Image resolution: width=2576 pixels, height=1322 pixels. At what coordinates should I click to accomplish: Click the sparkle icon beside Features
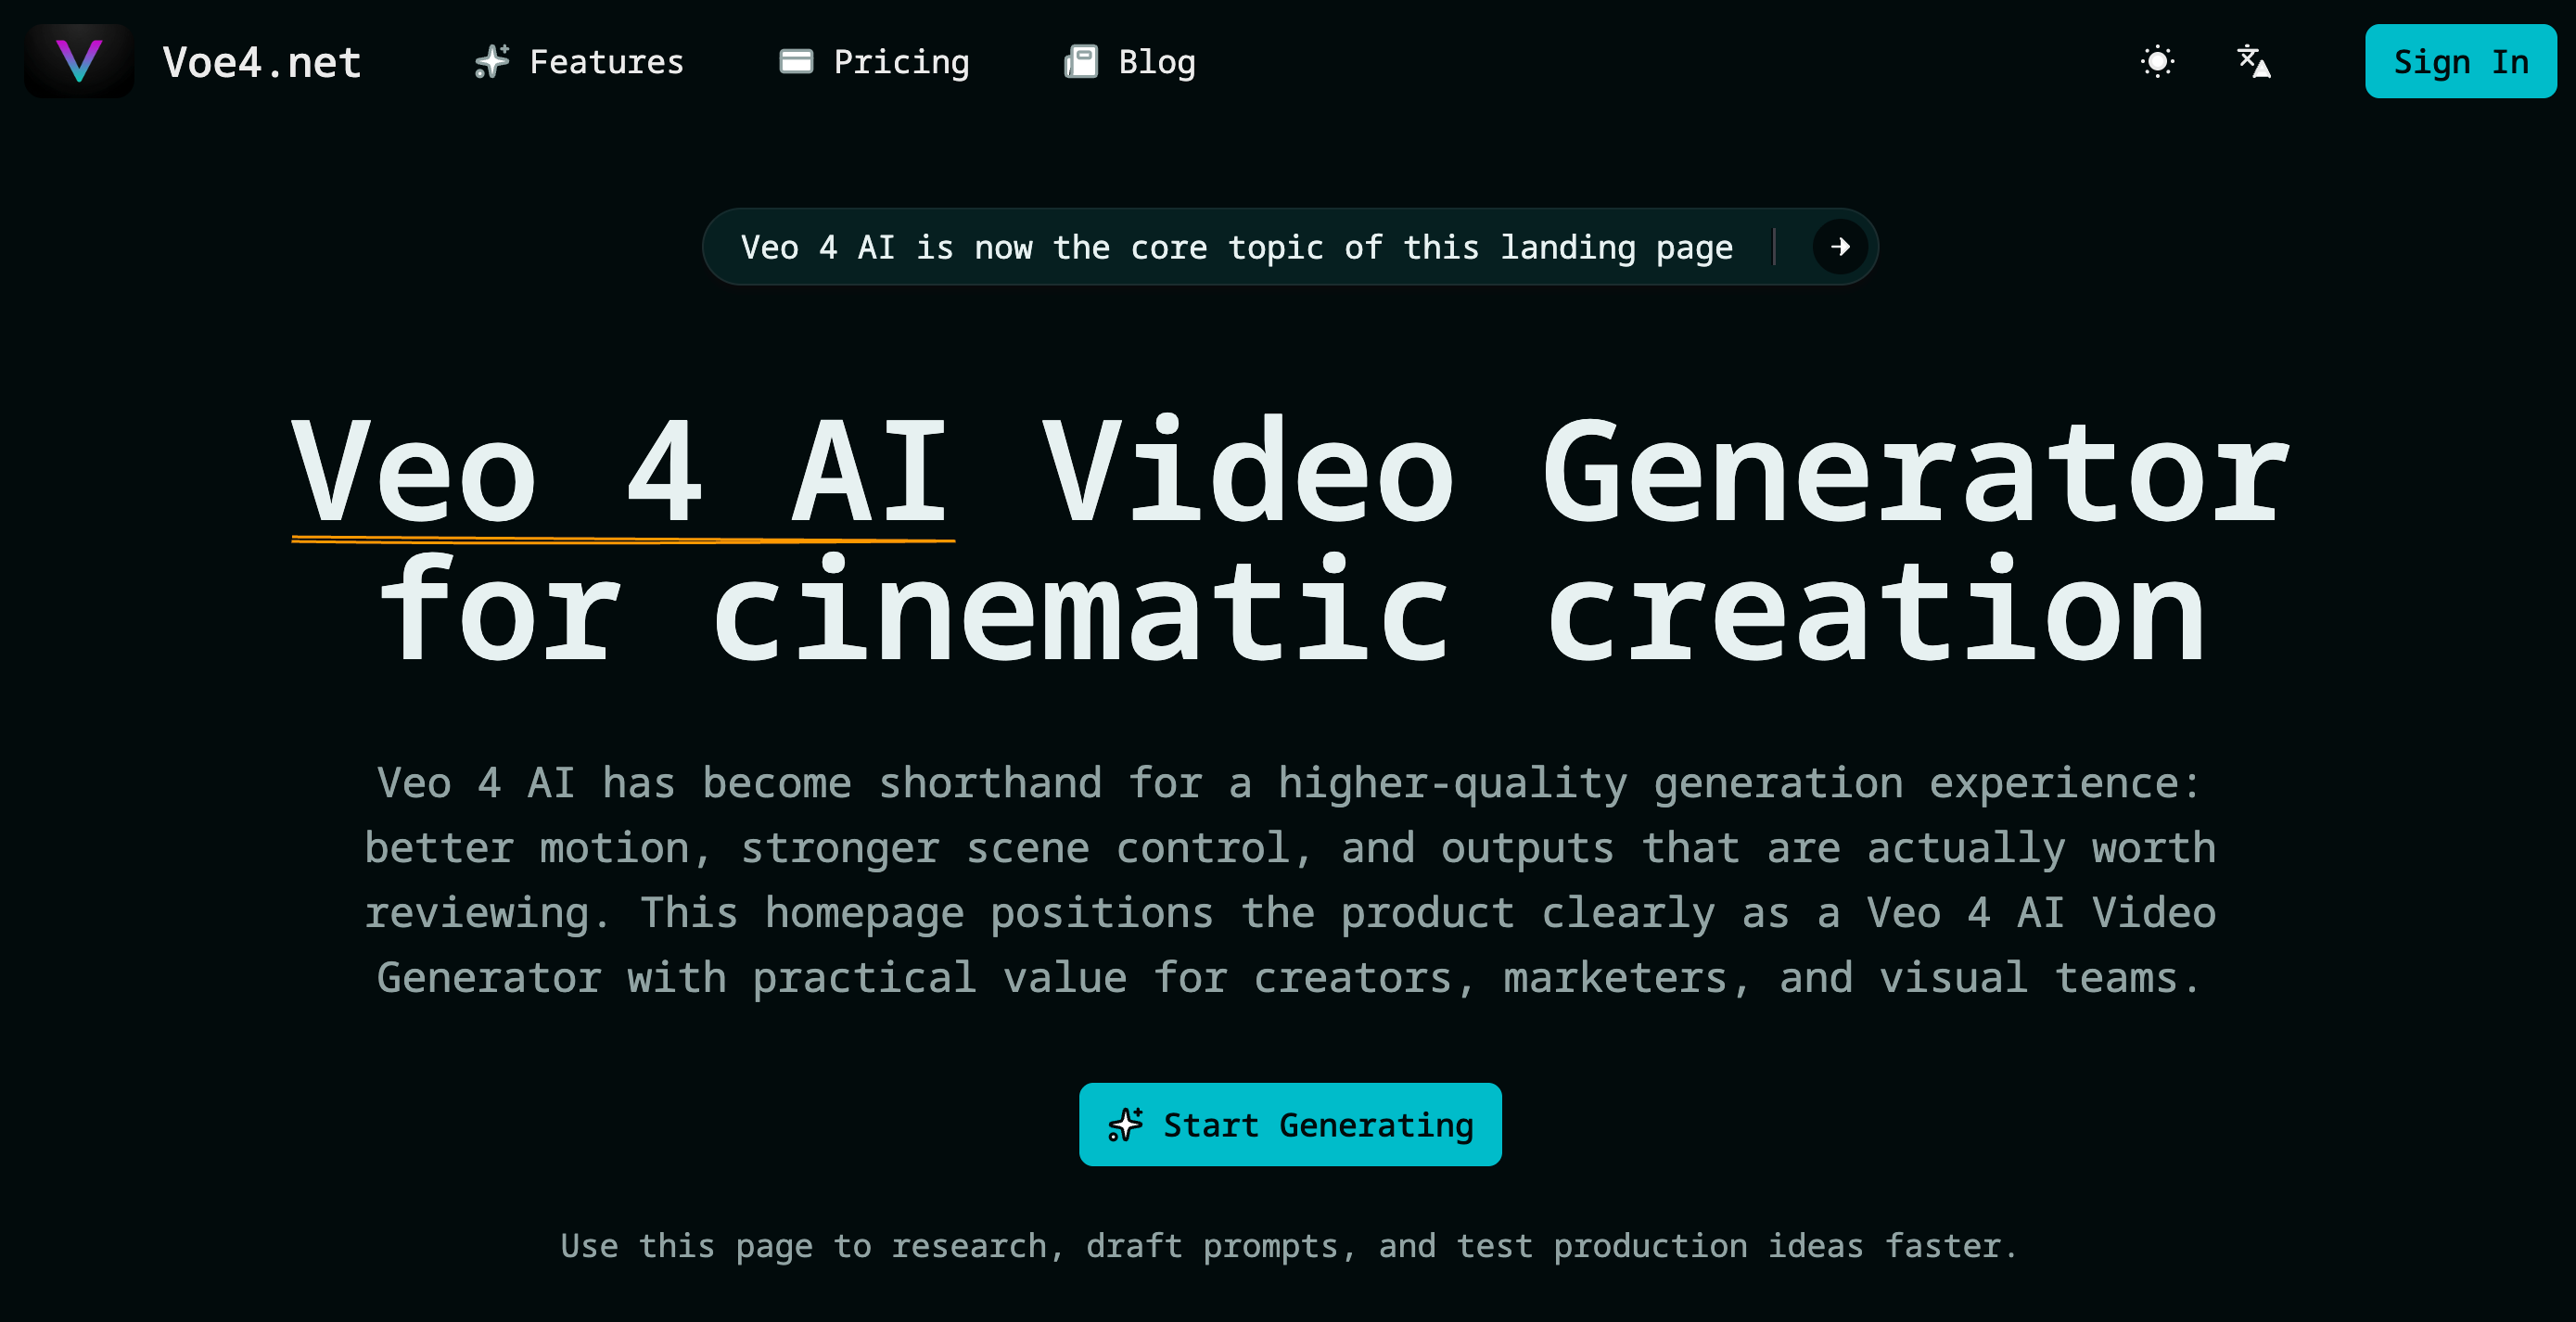pos(491,62)
